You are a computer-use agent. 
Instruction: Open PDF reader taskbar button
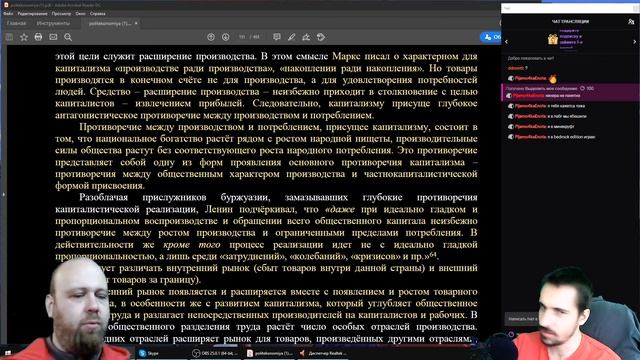[269, 353]
